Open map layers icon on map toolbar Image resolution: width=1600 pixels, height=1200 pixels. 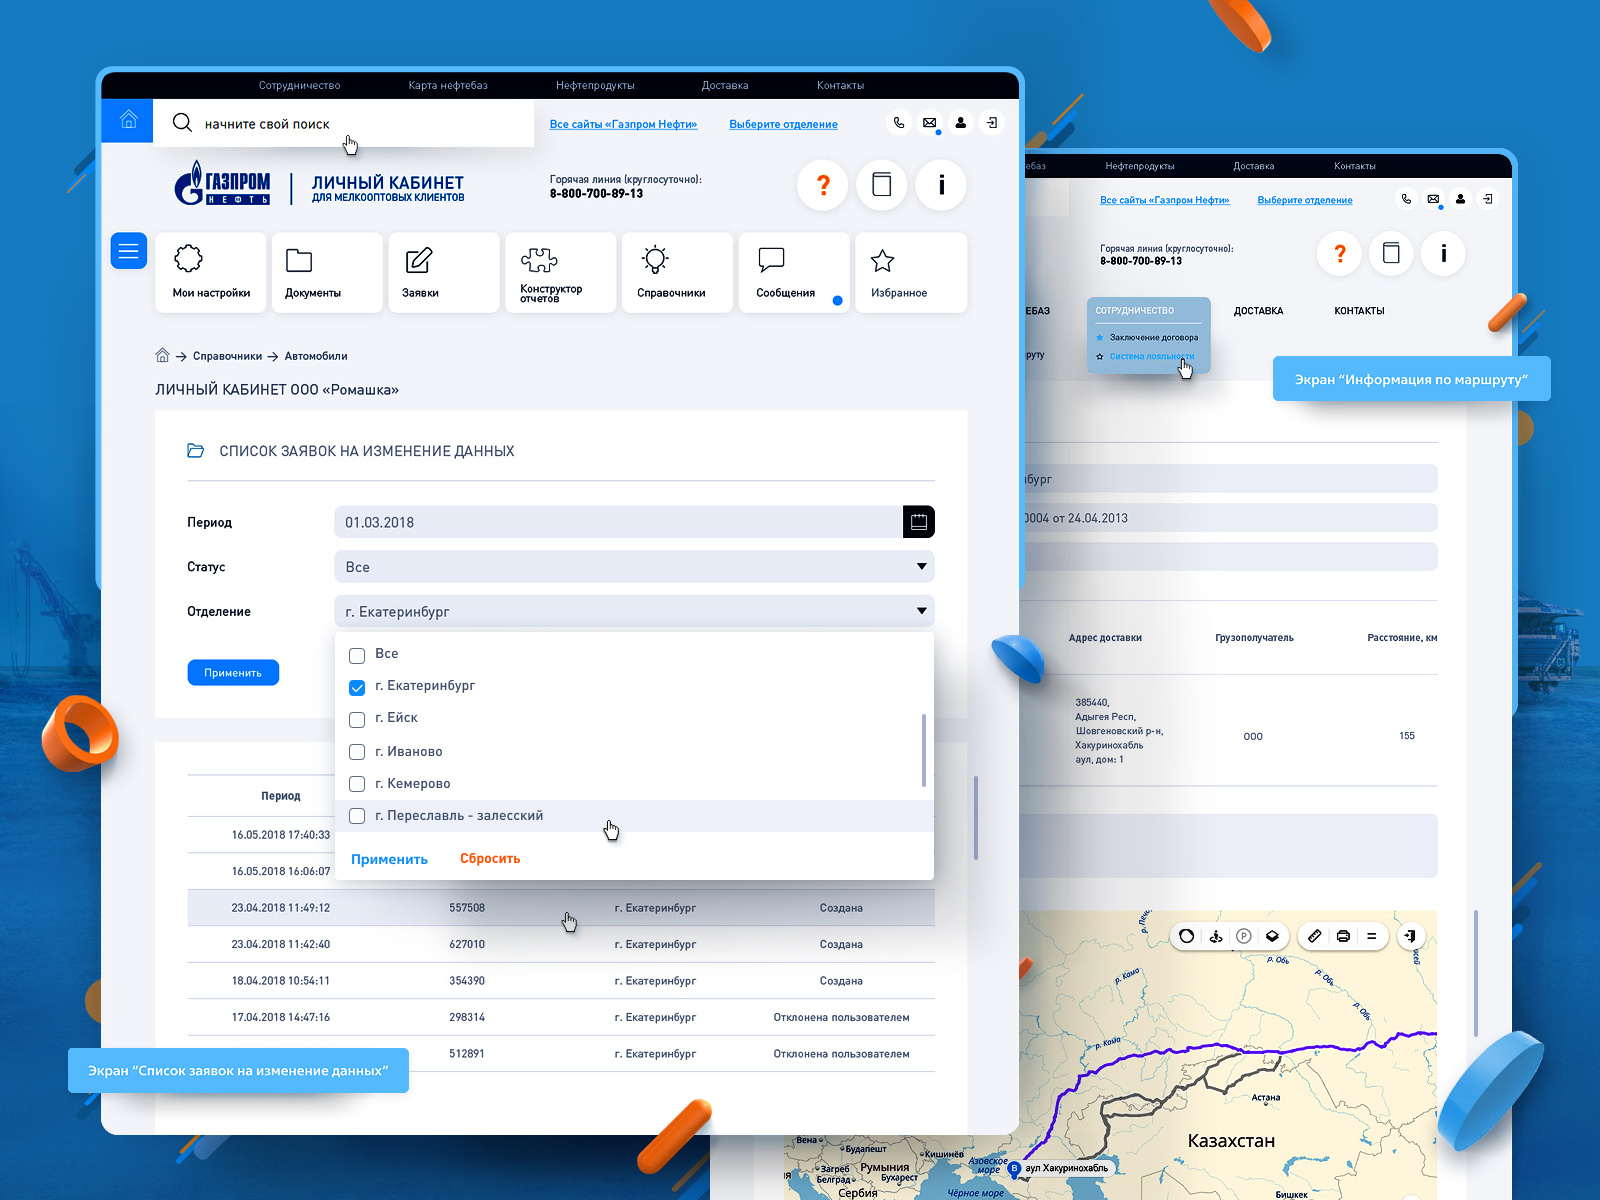click(1272, 936)
